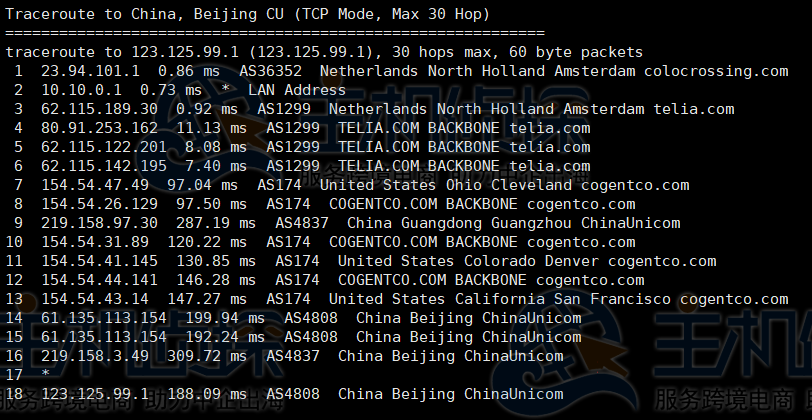This screenshot has height=420, width=812.
Task: Click the AS4837 label on hop 9
Action: tap(302, 223)
